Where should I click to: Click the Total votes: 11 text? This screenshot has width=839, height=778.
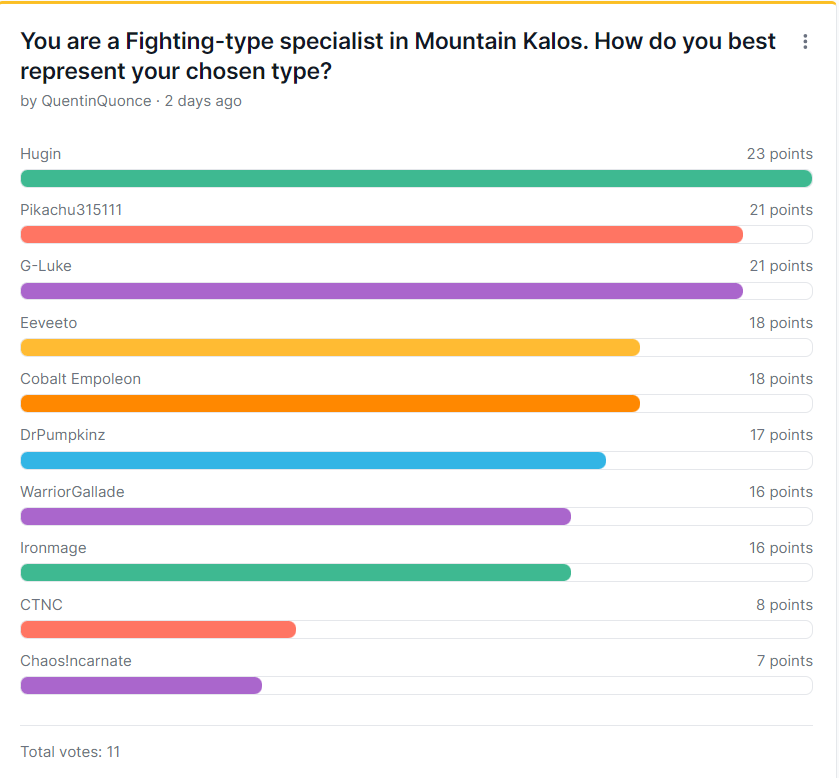point(70,752)
